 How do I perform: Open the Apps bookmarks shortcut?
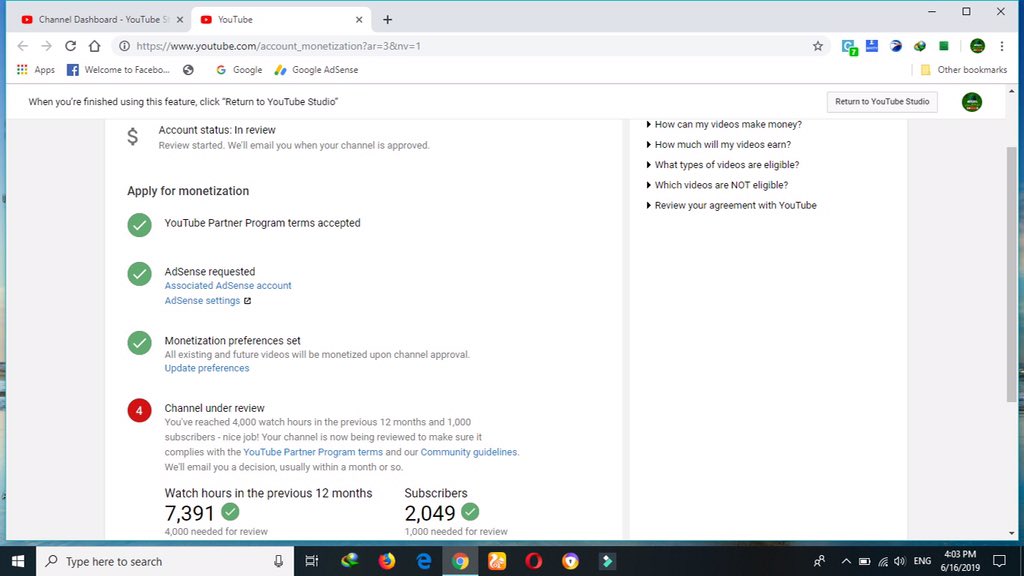(36, 70)
